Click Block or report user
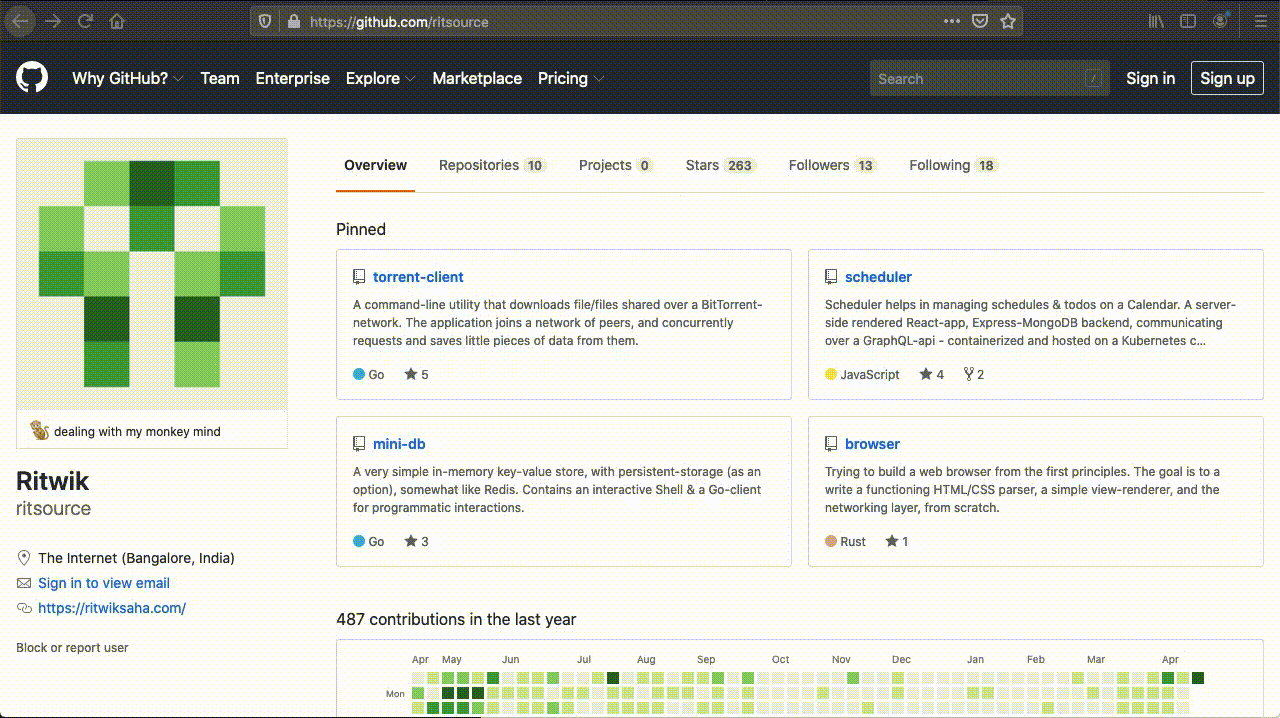 (x=72, y=648)
